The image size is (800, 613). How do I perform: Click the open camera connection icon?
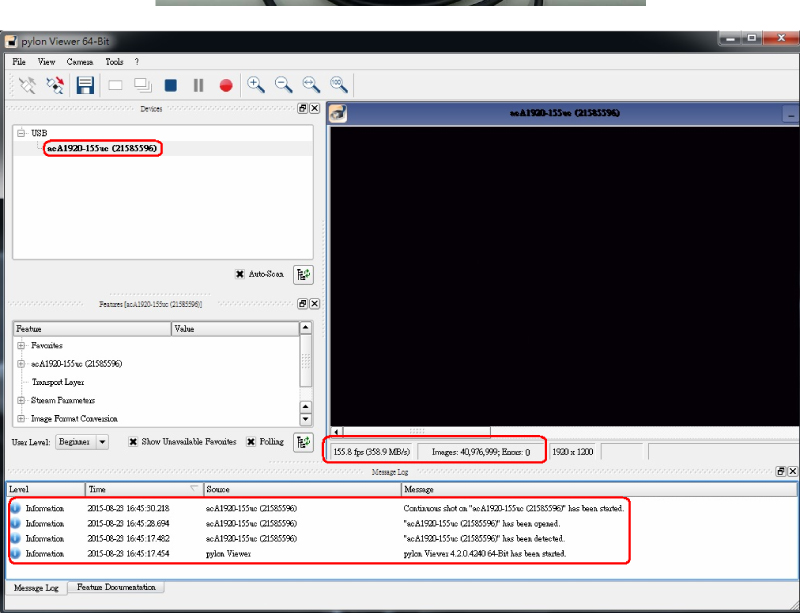[27, 85]
